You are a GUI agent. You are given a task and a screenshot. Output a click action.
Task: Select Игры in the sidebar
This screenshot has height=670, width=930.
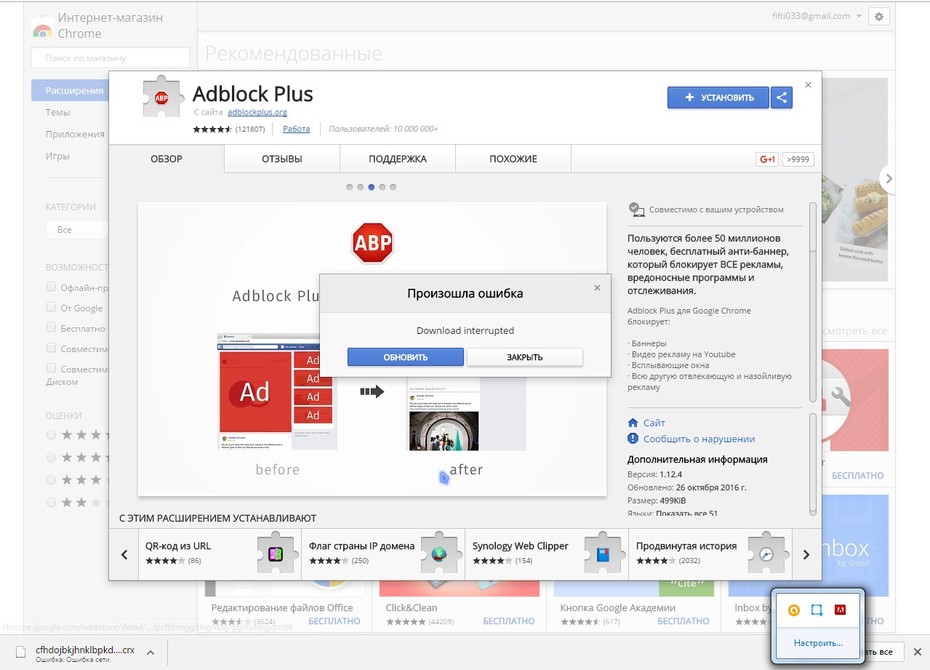pos(58,156)
